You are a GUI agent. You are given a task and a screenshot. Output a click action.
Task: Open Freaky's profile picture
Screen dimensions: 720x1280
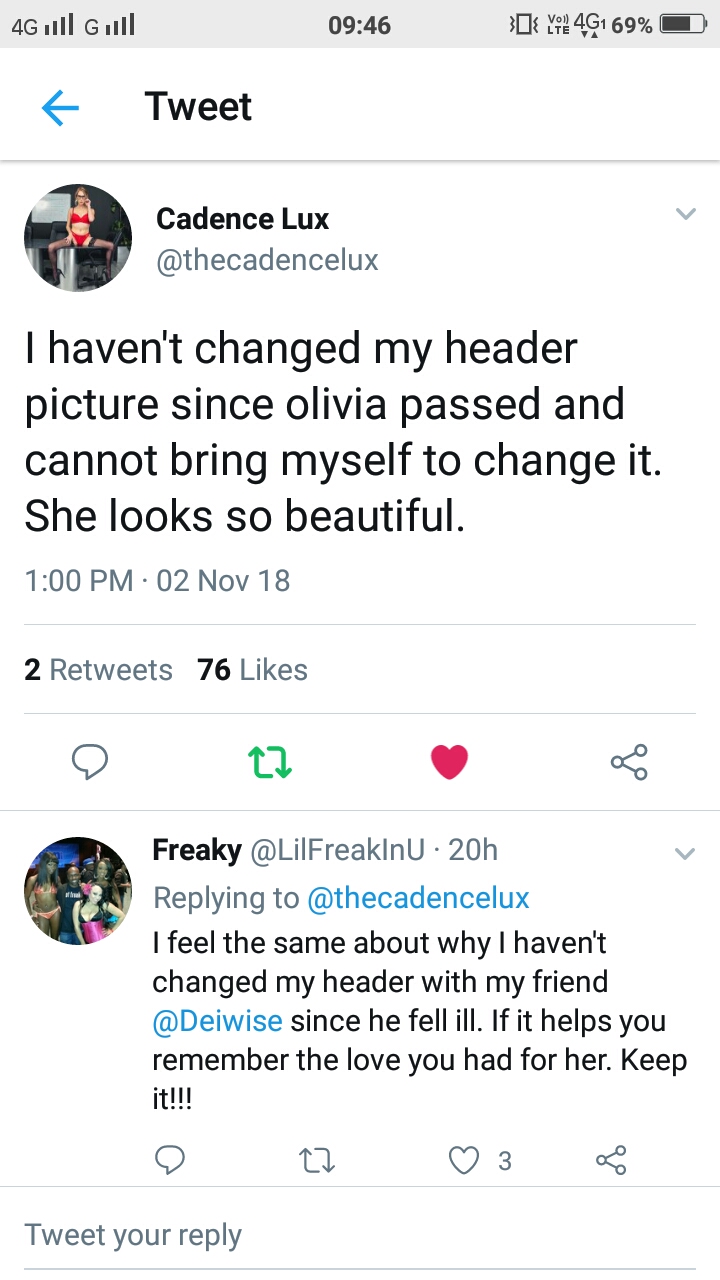[x=78, y=891]
